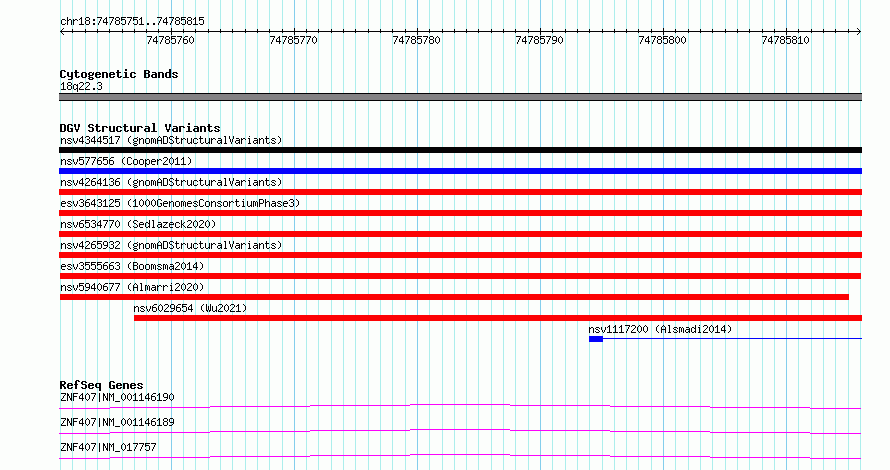The height and width of the screenshot is (470, 890).
Task: Select the nsv6029654 Wu2021 label
Action: click(190, 308)
